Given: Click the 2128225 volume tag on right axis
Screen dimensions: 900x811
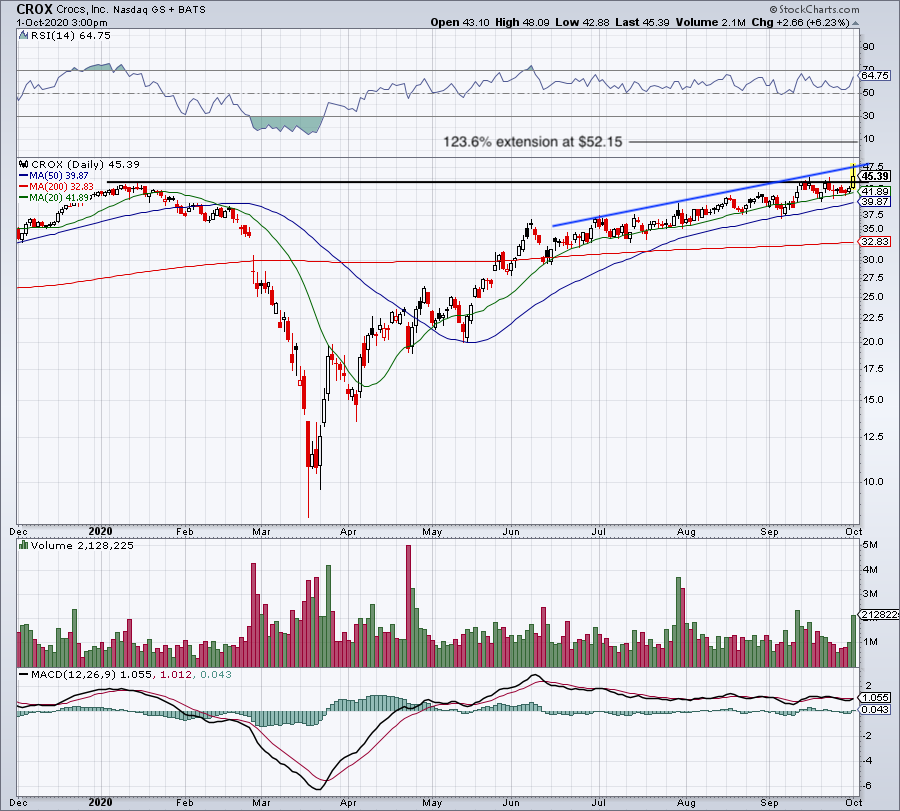Looking at the screenshot, I should pos(880,615).
